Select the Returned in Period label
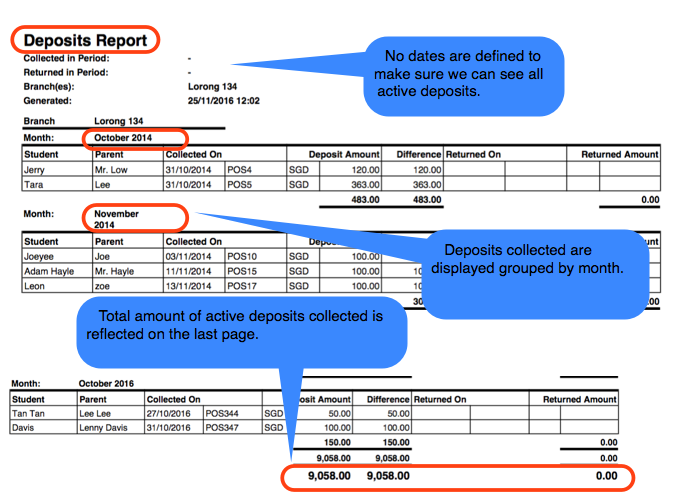The width and height of the screenshot is (673, 504). 66,73
